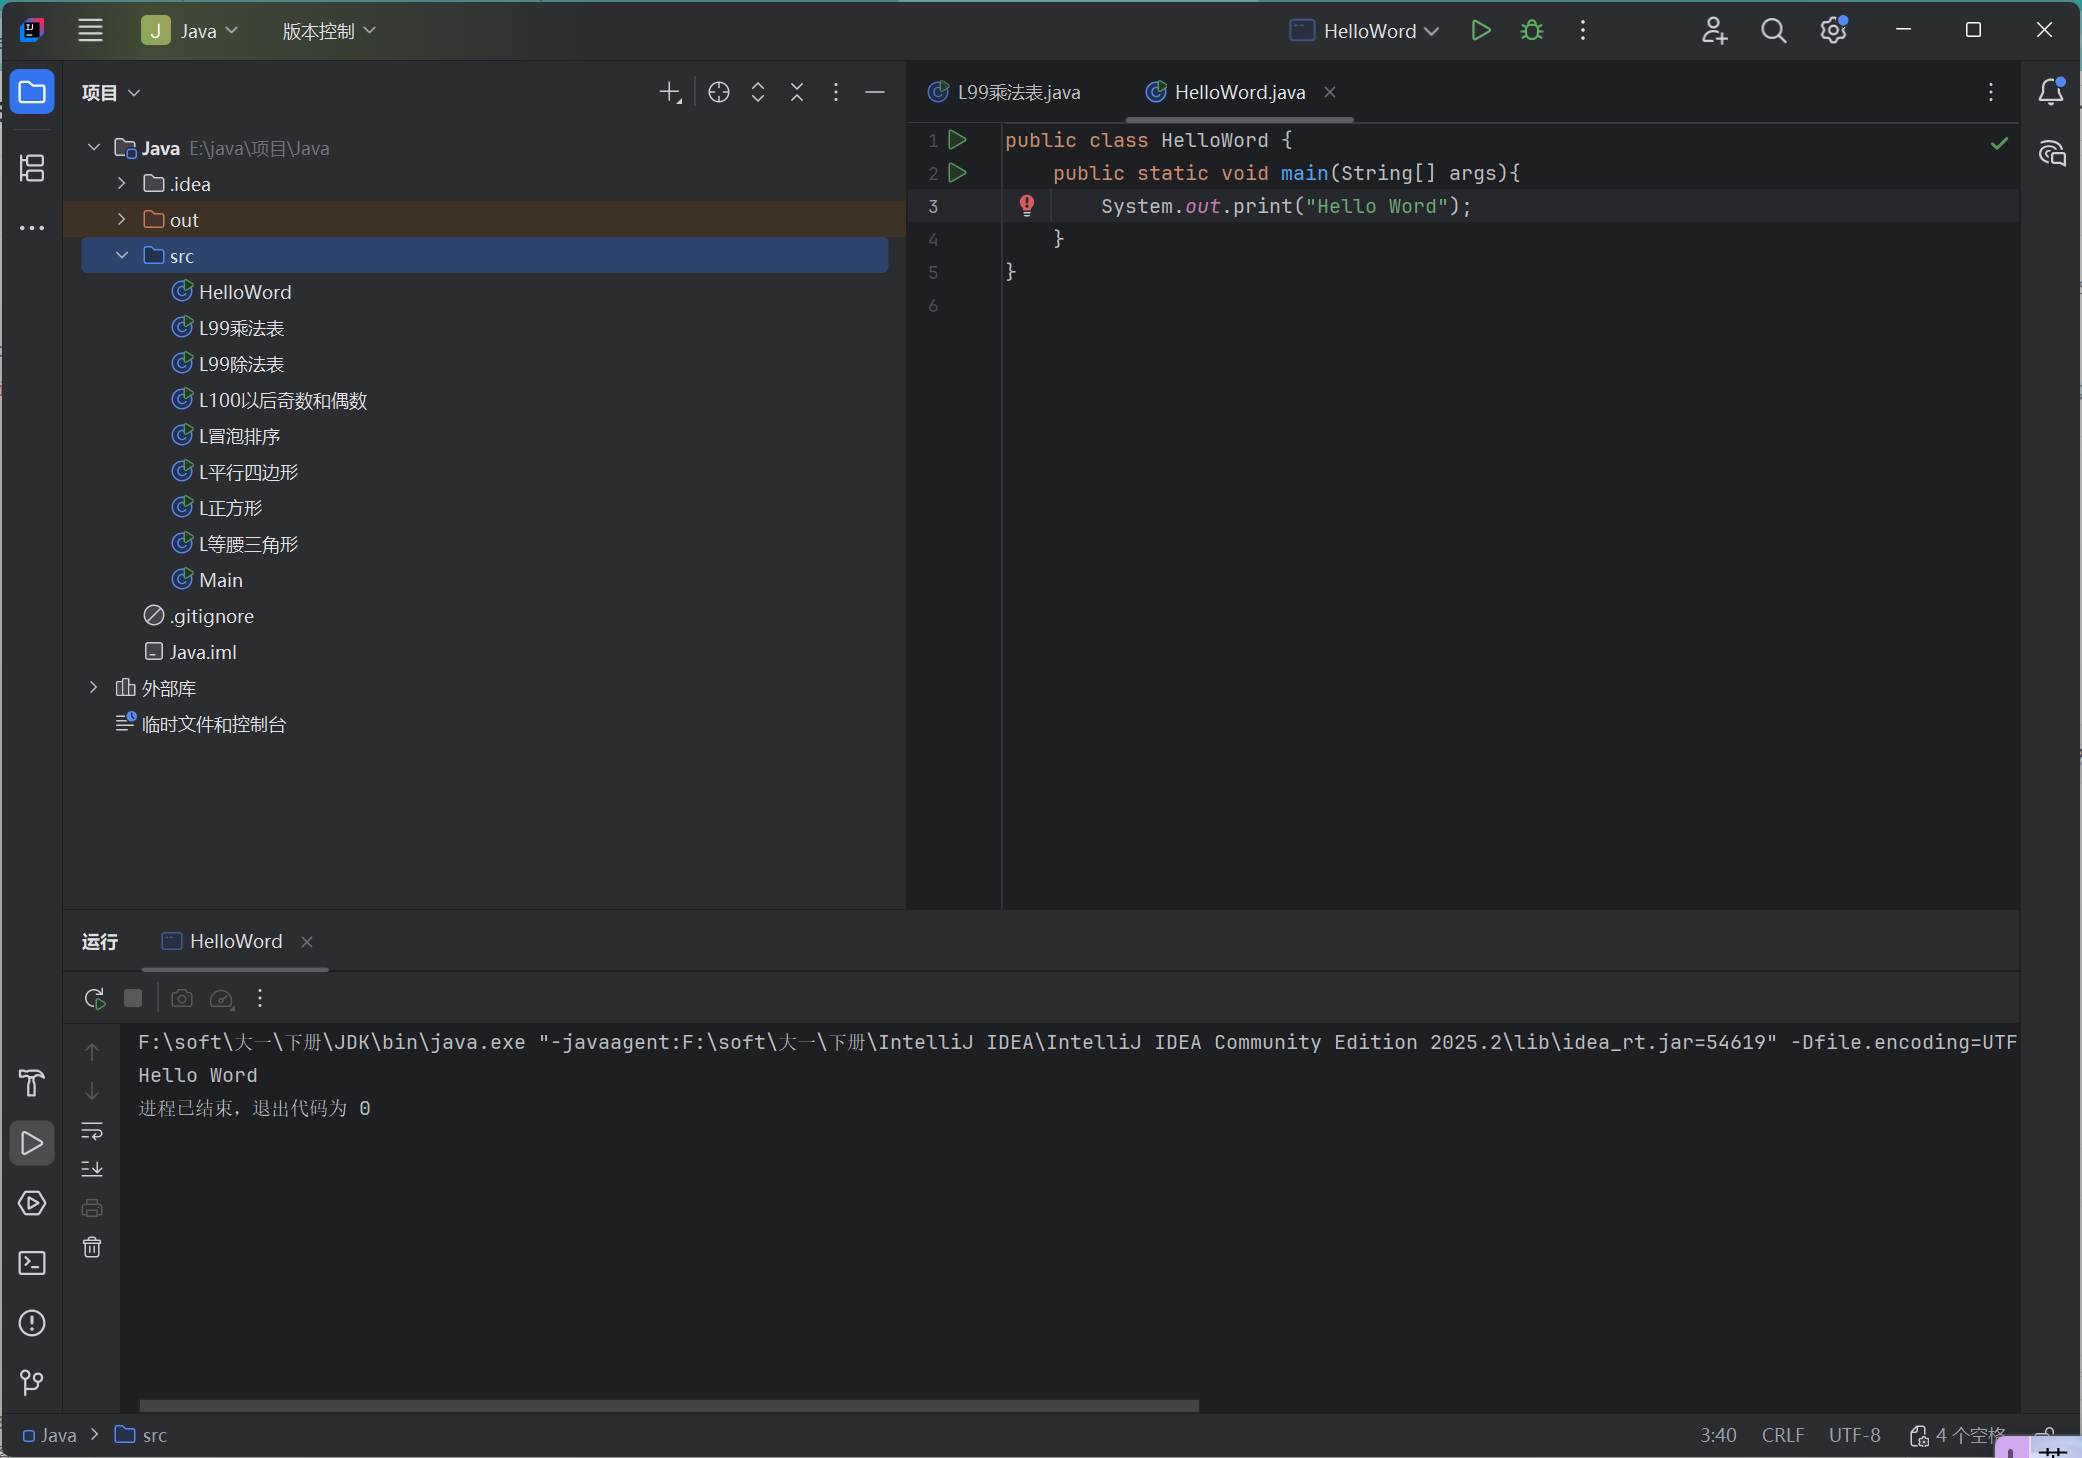Toggle soft-wrap in run console
Image resolution: width=2082 pixels, height=1458 pixels.
pos(92,1131)
